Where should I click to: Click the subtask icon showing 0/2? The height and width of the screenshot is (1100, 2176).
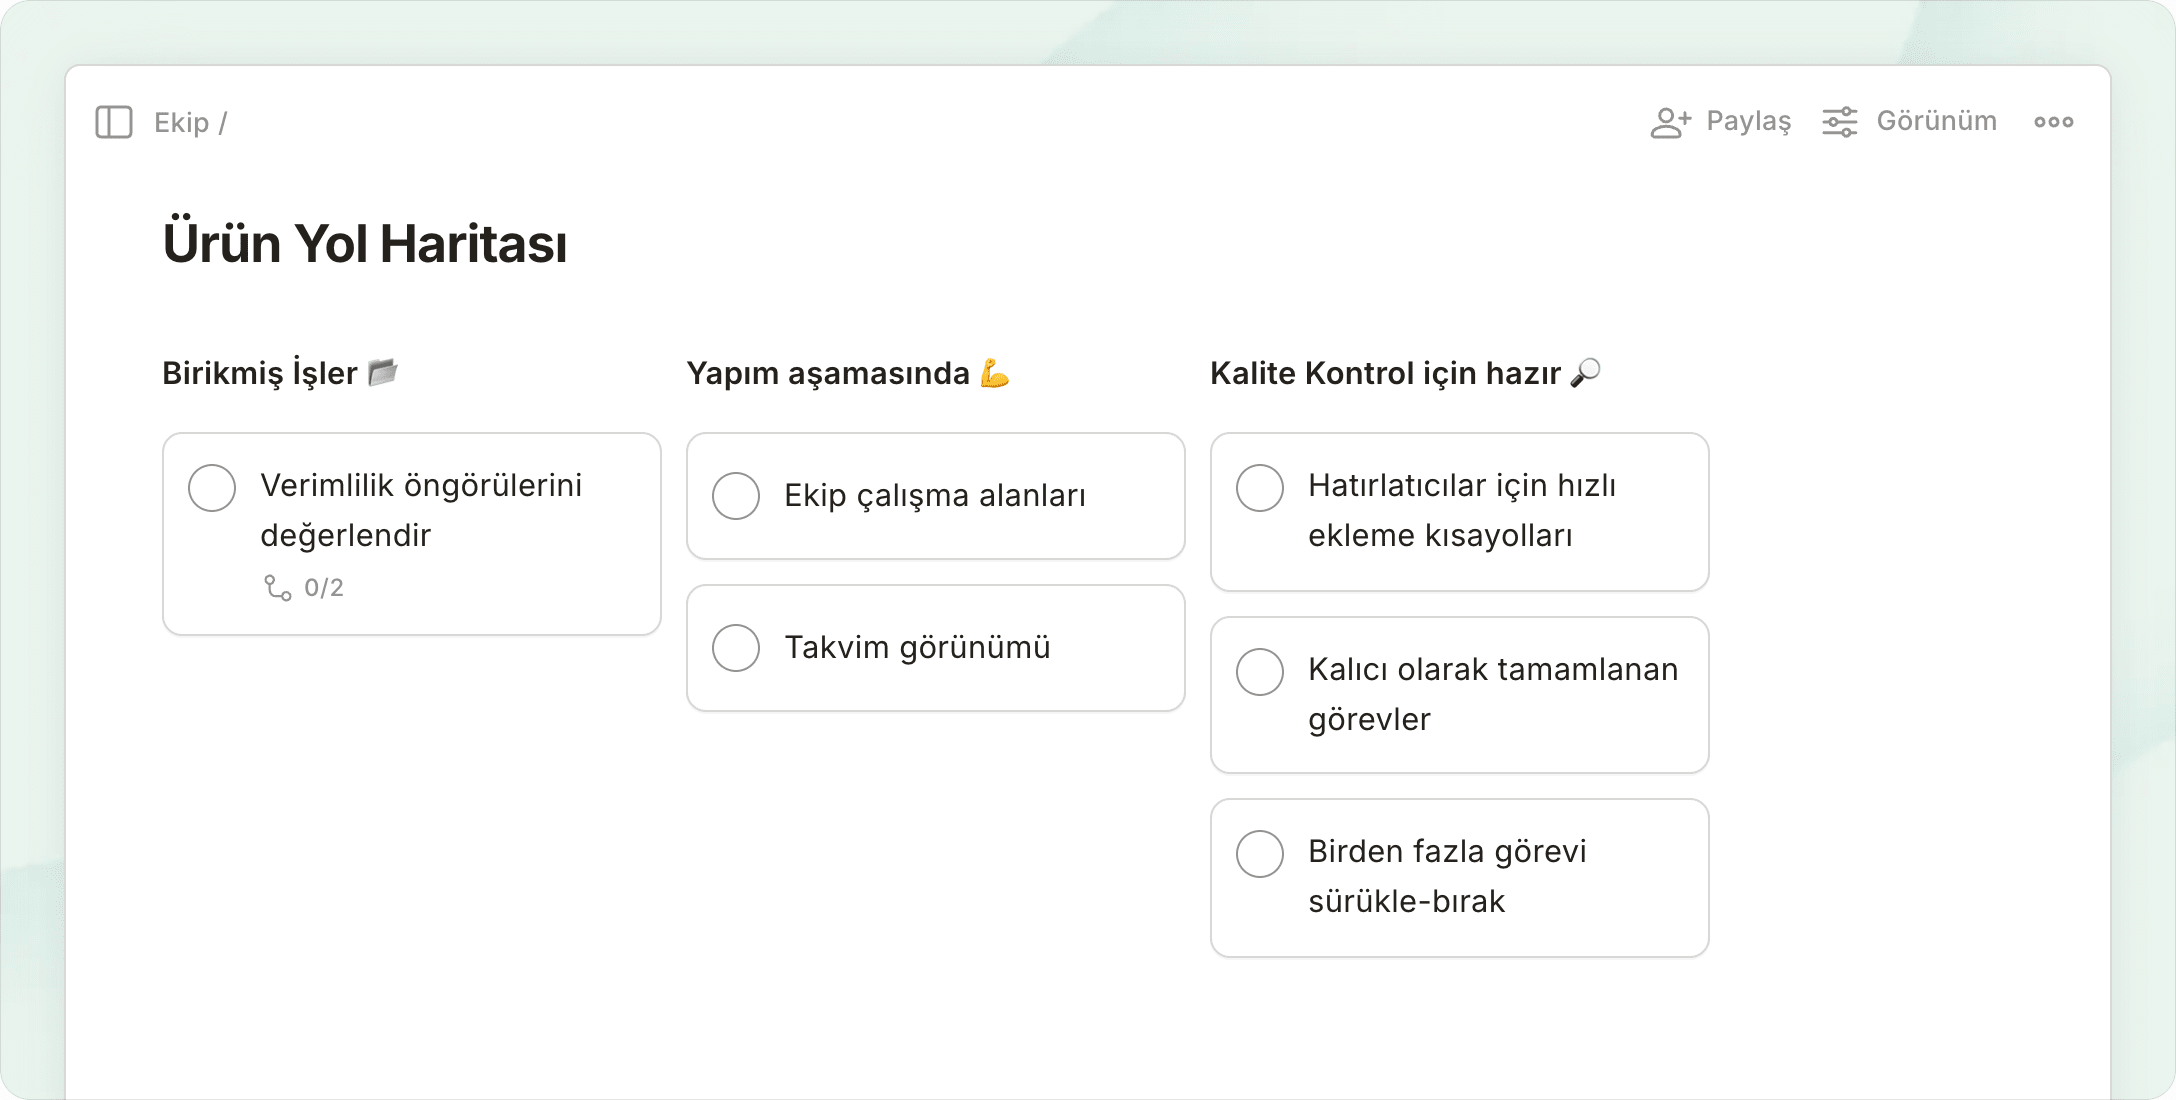coord(277,587)
